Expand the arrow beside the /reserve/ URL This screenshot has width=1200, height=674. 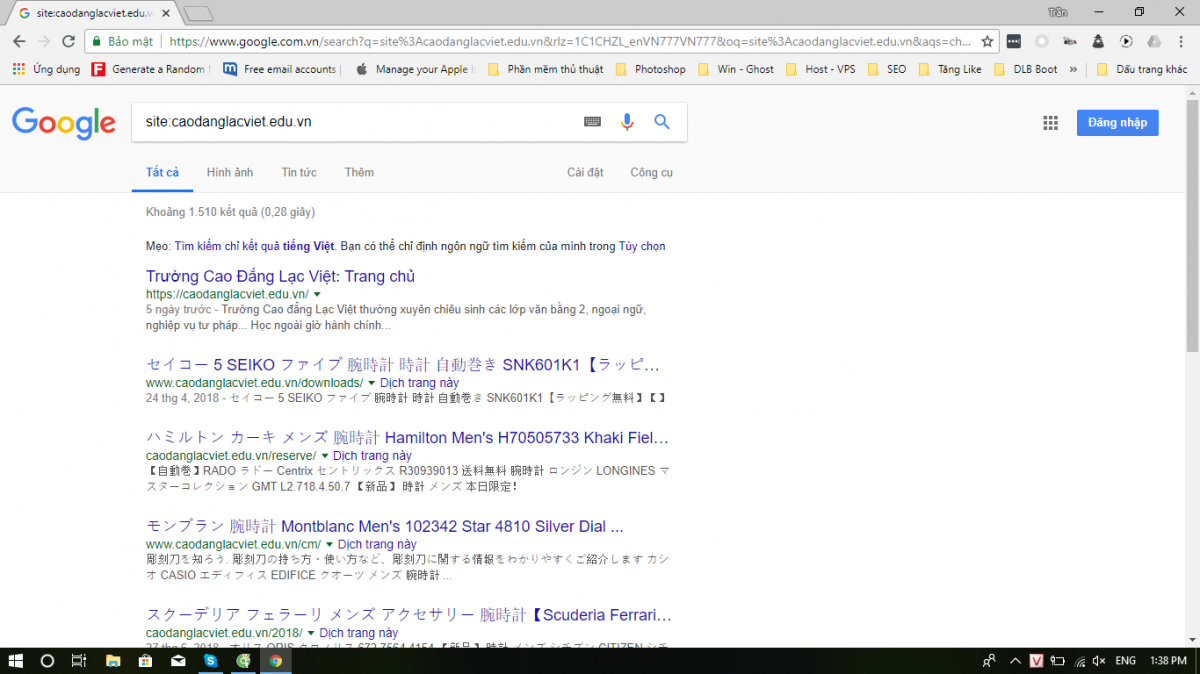(x=325, y=456)
